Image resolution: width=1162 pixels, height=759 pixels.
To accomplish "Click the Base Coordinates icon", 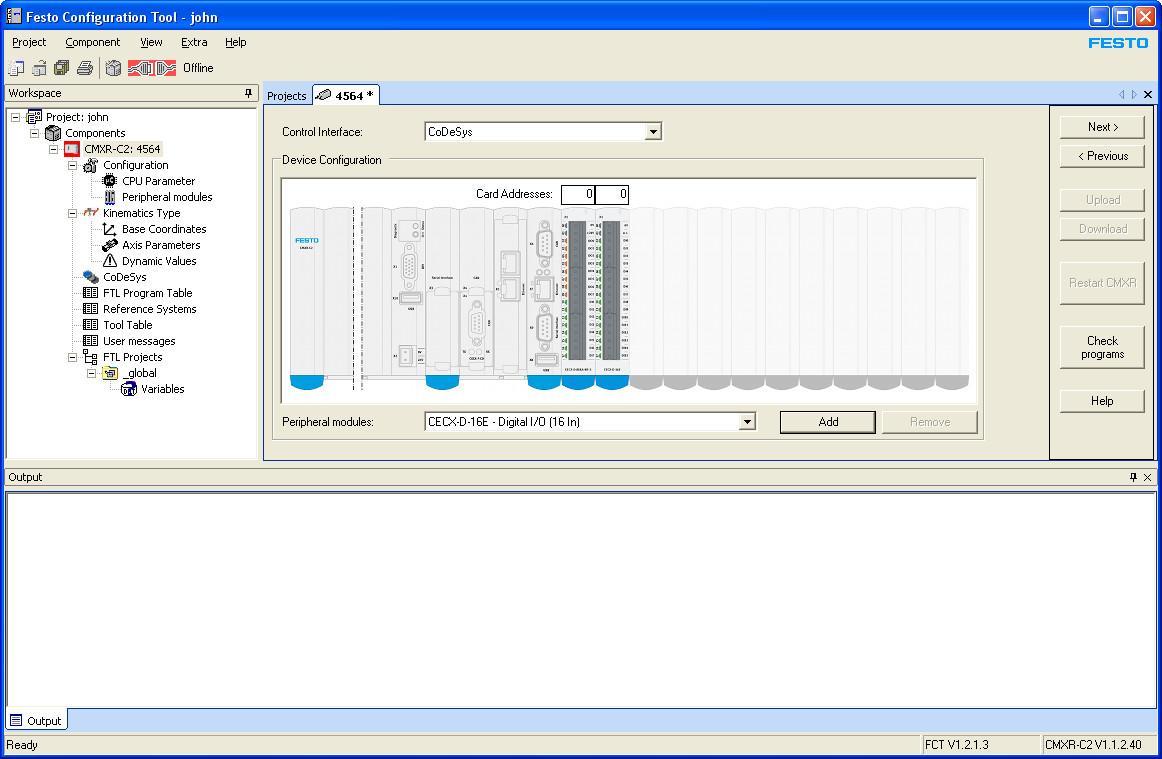I will tap(110, 229).
